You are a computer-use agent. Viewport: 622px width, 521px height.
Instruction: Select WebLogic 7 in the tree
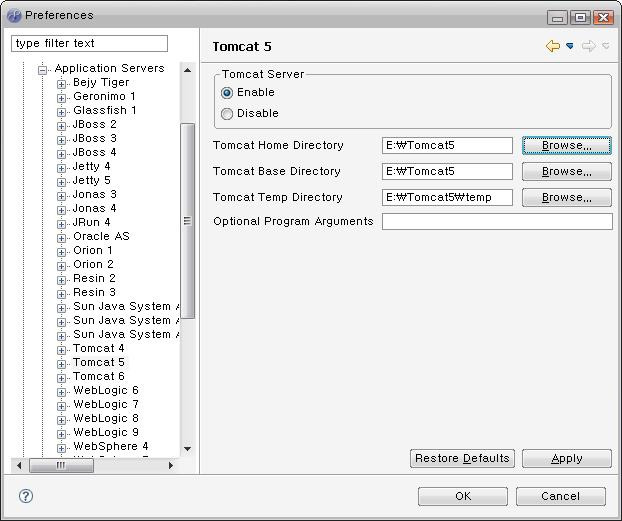click(106, 404)
